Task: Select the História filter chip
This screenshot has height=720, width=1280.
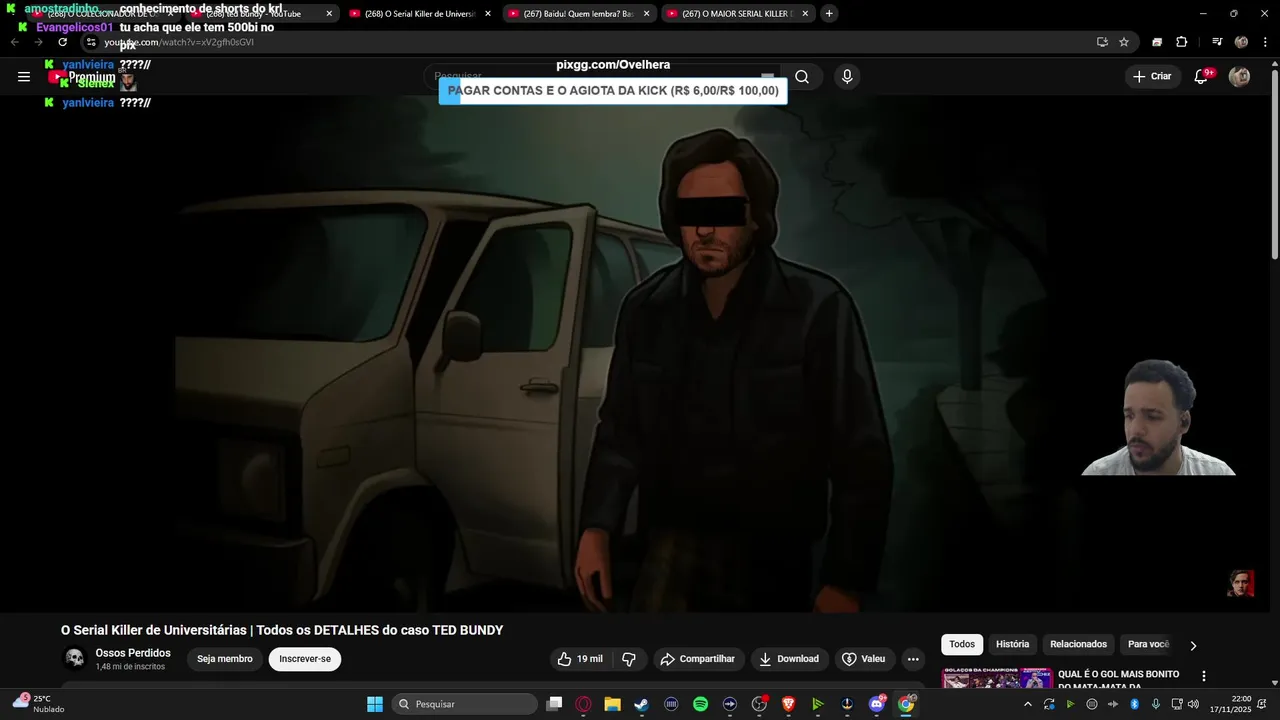Action: [1012, 645]
